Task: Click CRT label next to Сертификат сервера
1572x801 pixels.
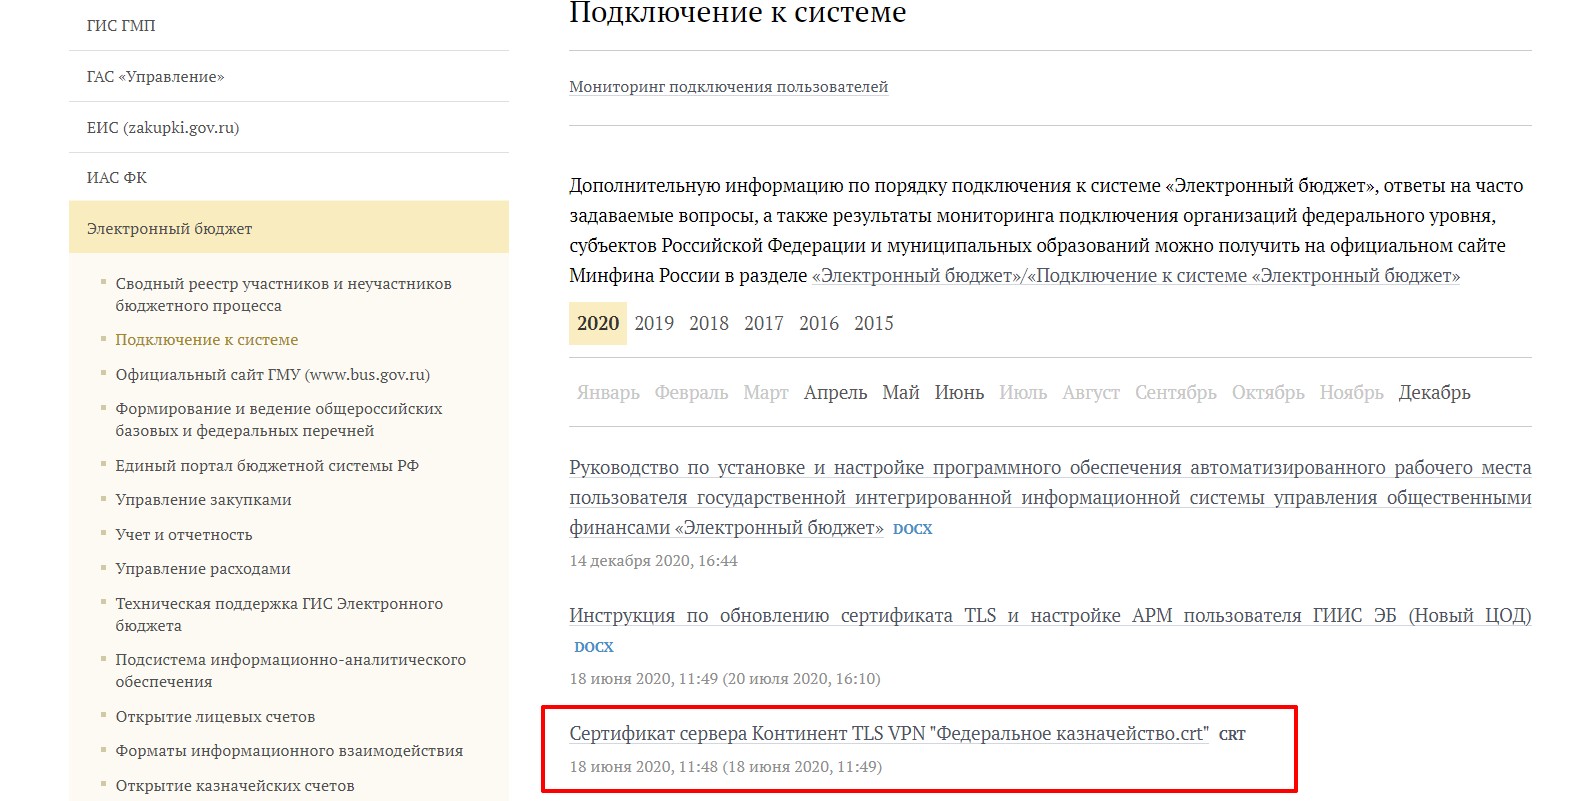Action: [1232, 735]
